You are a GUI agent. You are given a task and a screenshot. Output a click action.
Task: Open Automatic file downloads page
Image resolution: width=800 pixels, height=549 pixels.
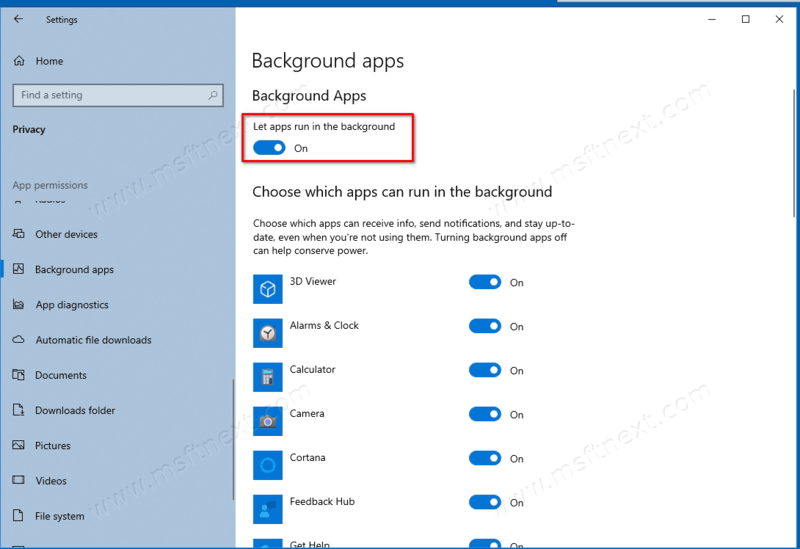93,340
